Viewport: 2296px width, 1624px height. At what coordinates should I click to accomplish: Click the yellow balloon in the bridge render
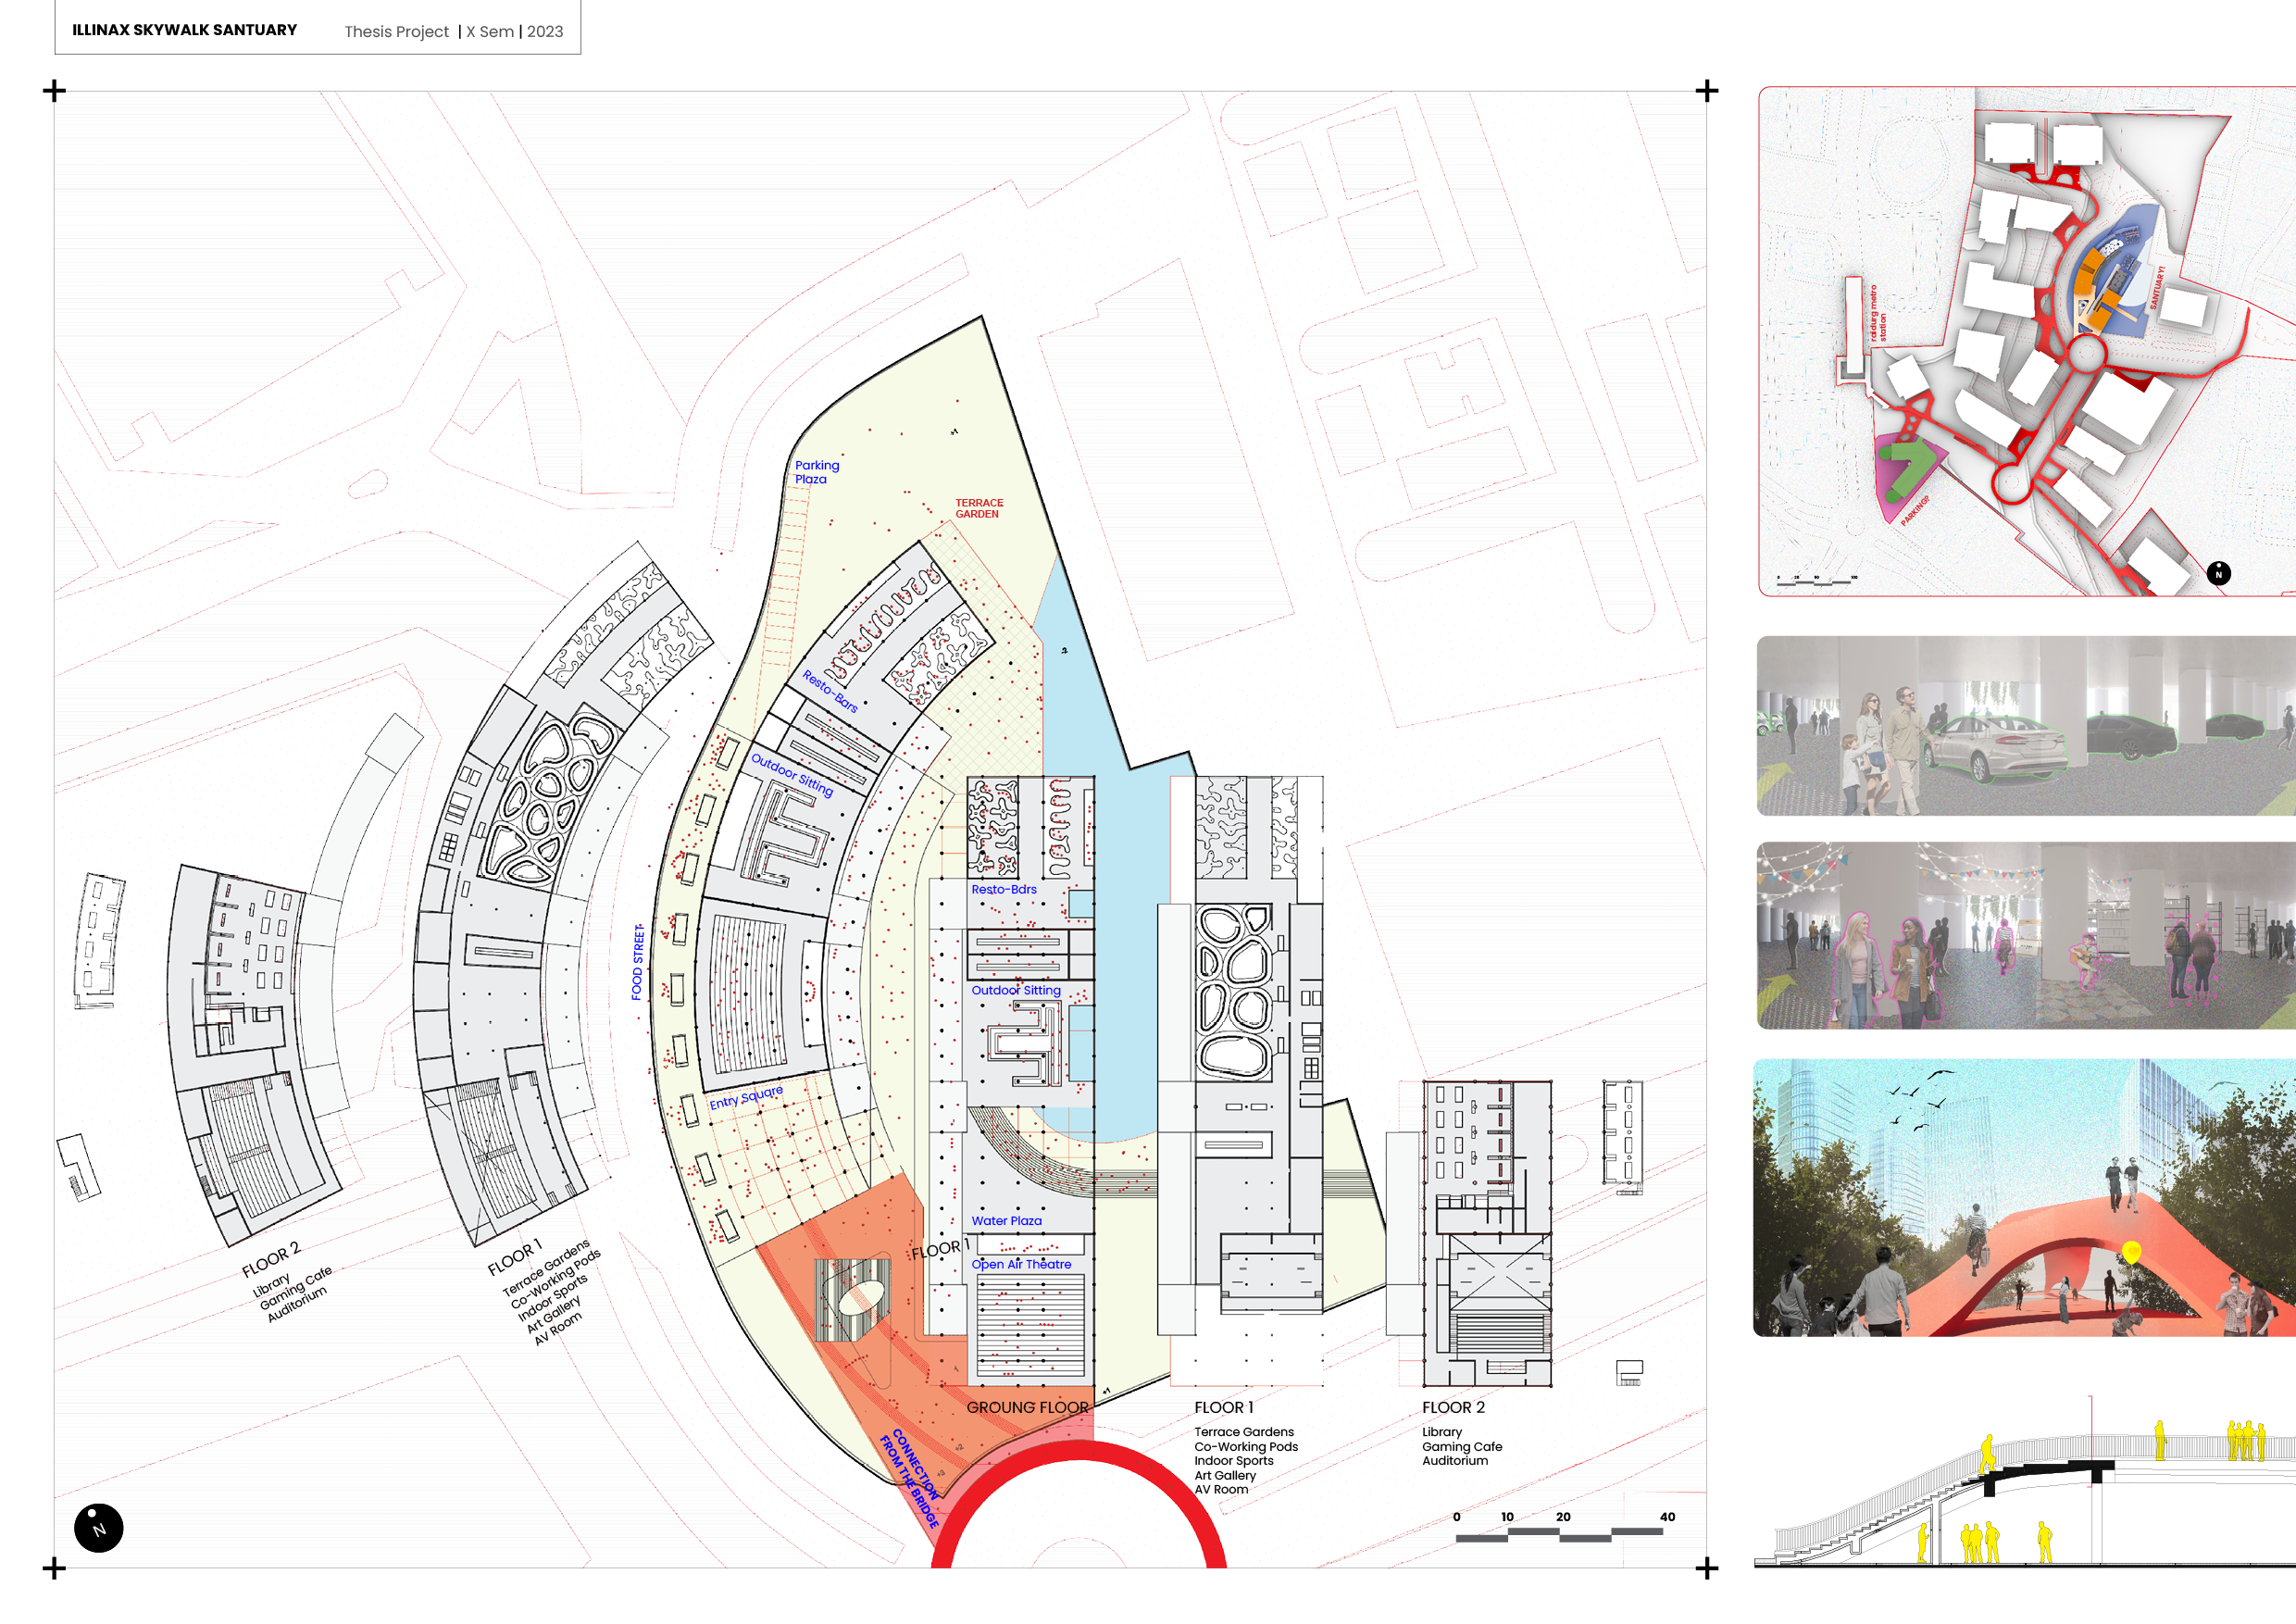point(2131,1251)
